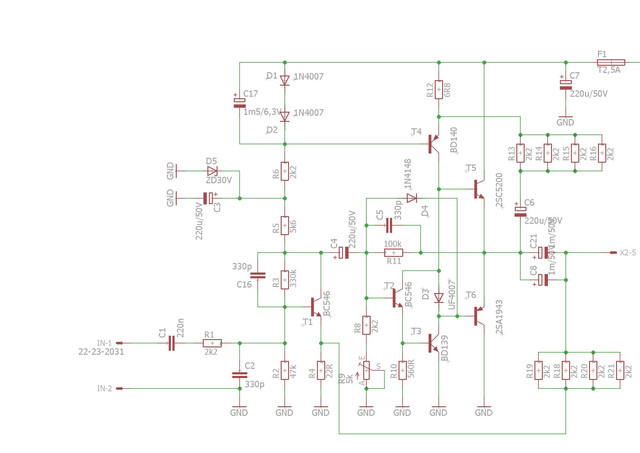Select resistor R10 symbol
This screenshot has height=453, width=640.
(x=402, y=370)
